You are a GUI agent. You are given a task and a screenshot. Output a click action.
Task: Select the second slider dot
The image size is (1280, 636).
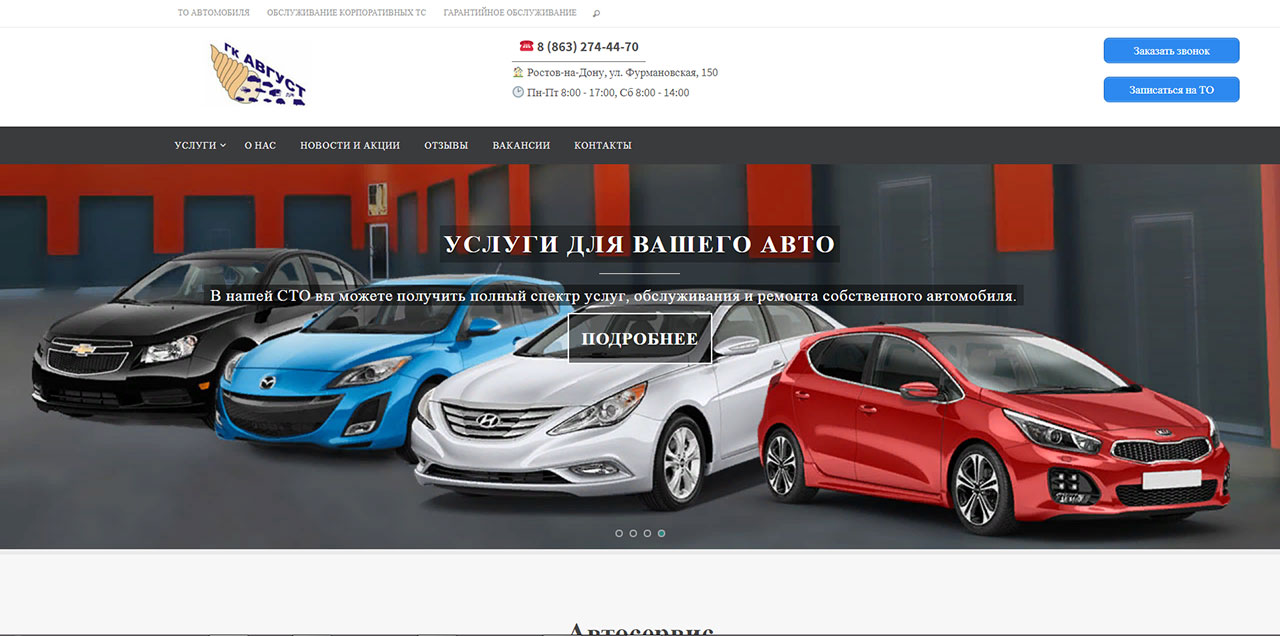pos(633,533)
